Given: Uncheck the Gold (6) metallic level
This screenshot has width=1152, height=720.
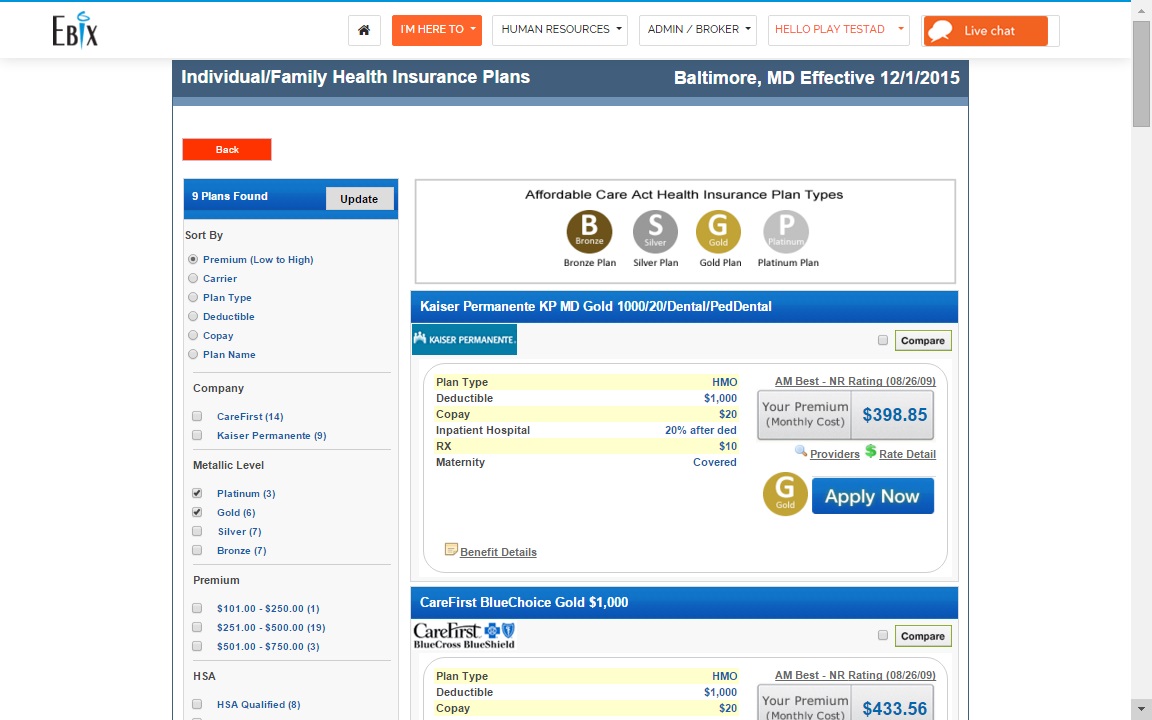Looking at the screenshot, I should pyautogui.click(x=197, y=513).
